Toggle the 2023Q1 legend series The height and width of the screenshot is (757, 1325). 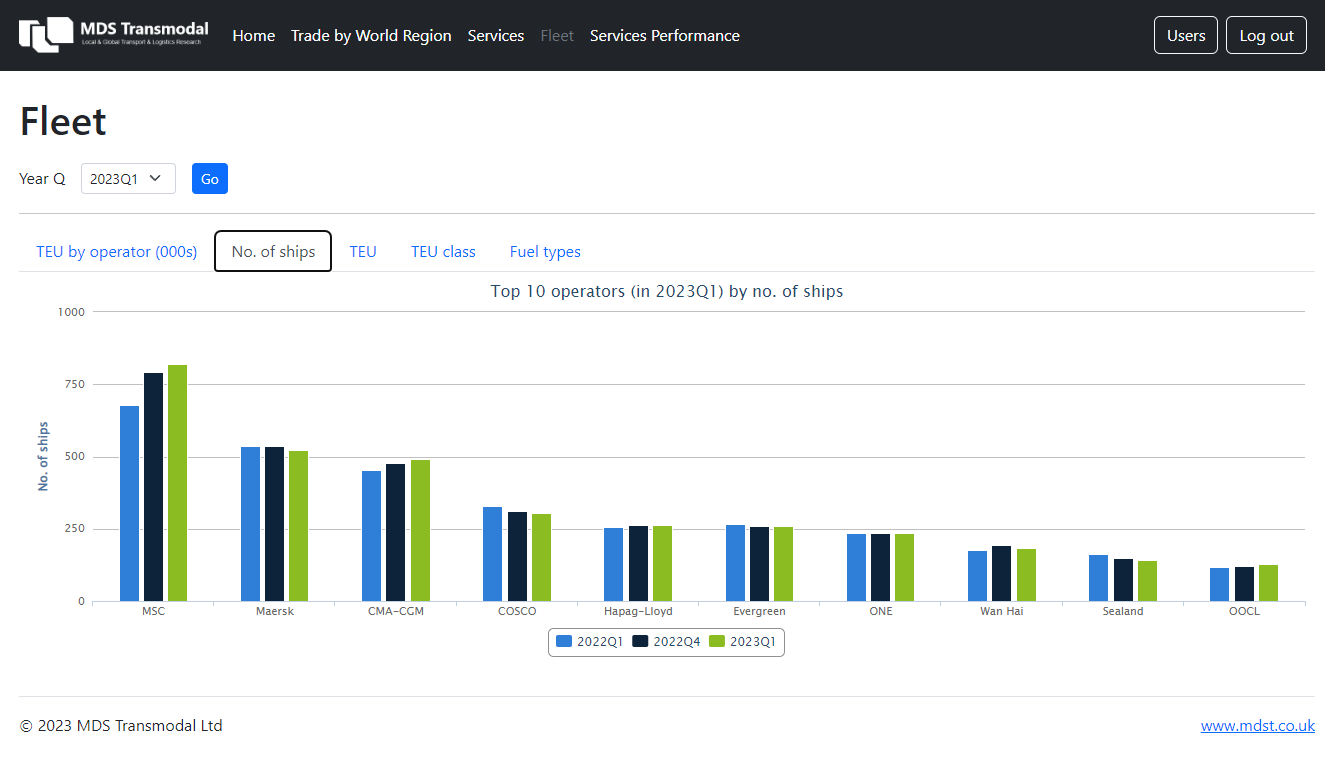coord(743,642)
